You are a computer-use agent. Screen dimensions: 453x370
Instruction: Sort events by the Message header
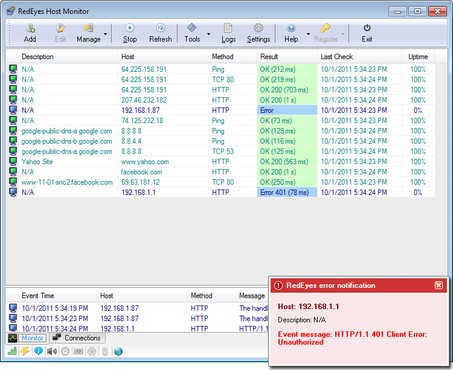click(252, 296)
